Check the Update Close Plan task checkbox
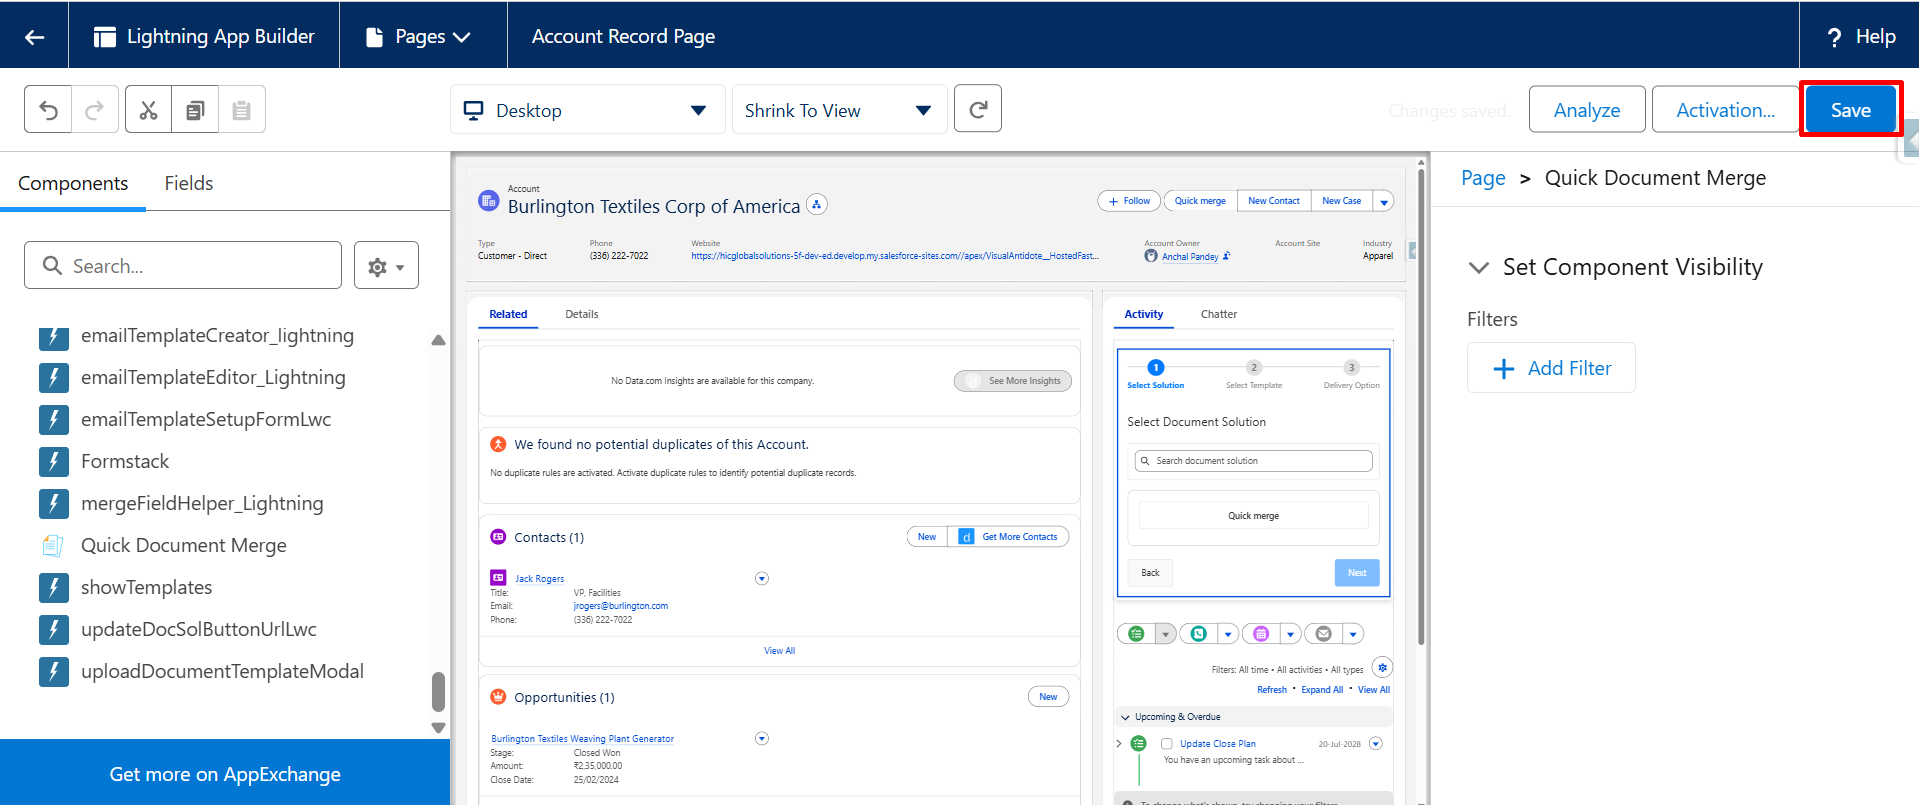The width and height of the screenshot is (1919, 805). click(x=1166, y=744)
